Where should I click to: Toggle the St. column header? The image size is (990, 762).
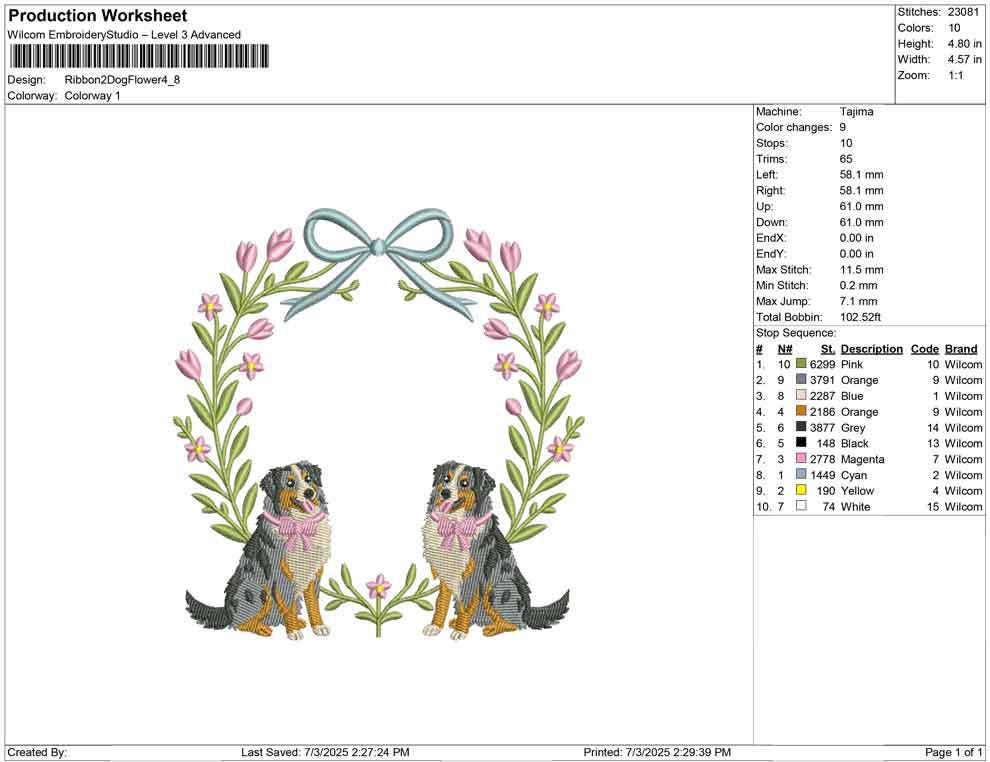[x=826, y=348]
